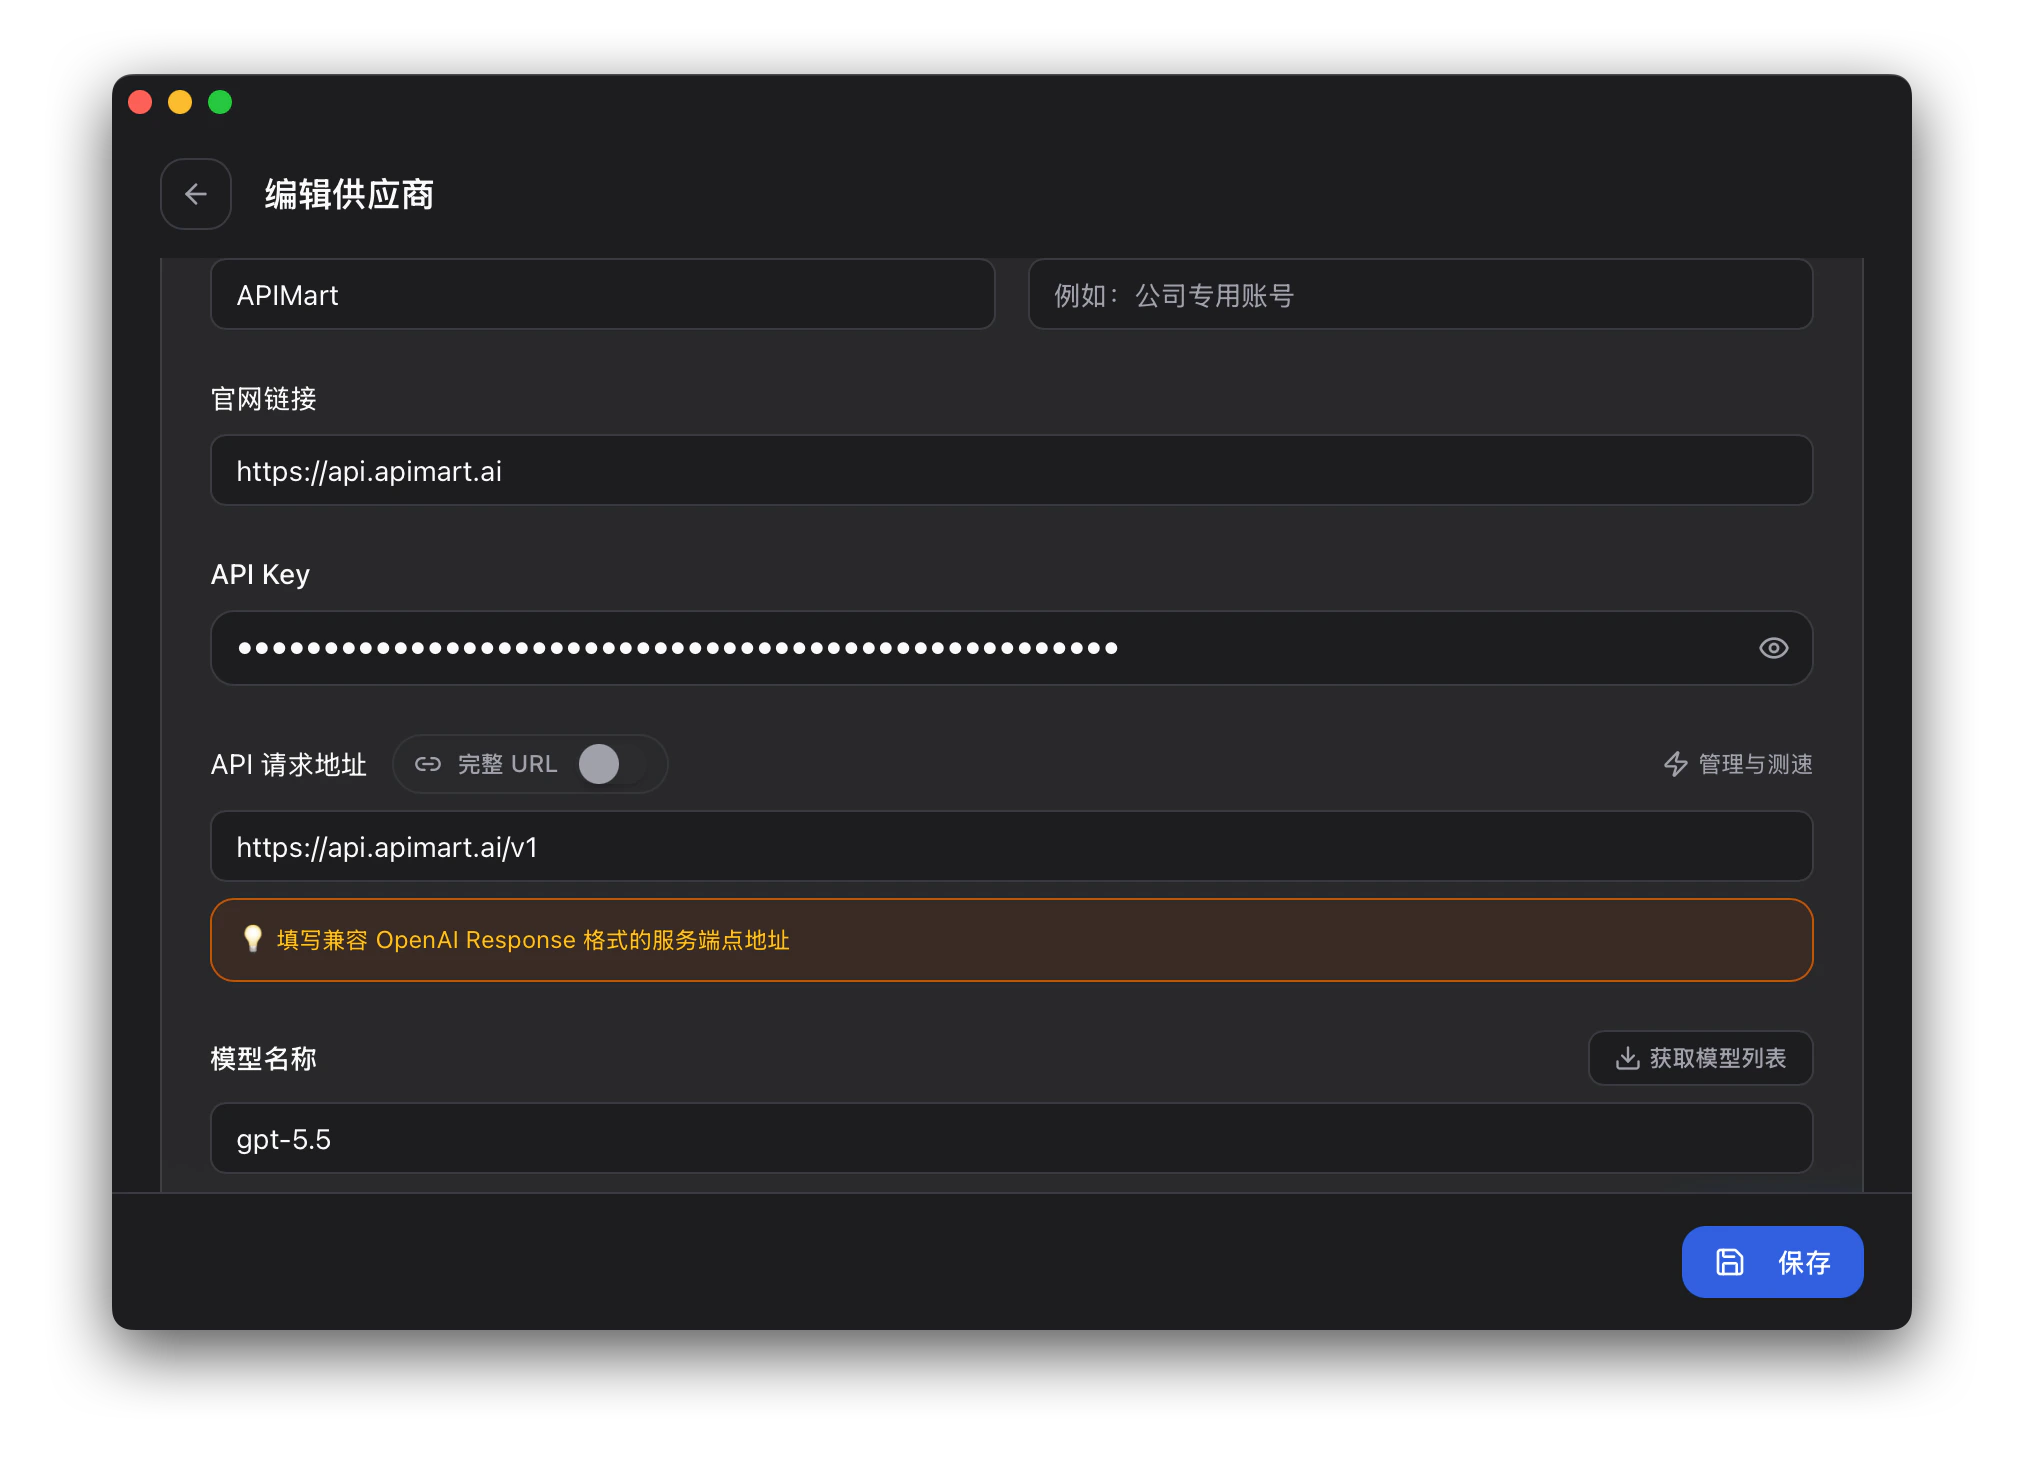The image size is (2024, 1480).
Task: Click the lightning bolt icon
Action: pos(1676,764)
